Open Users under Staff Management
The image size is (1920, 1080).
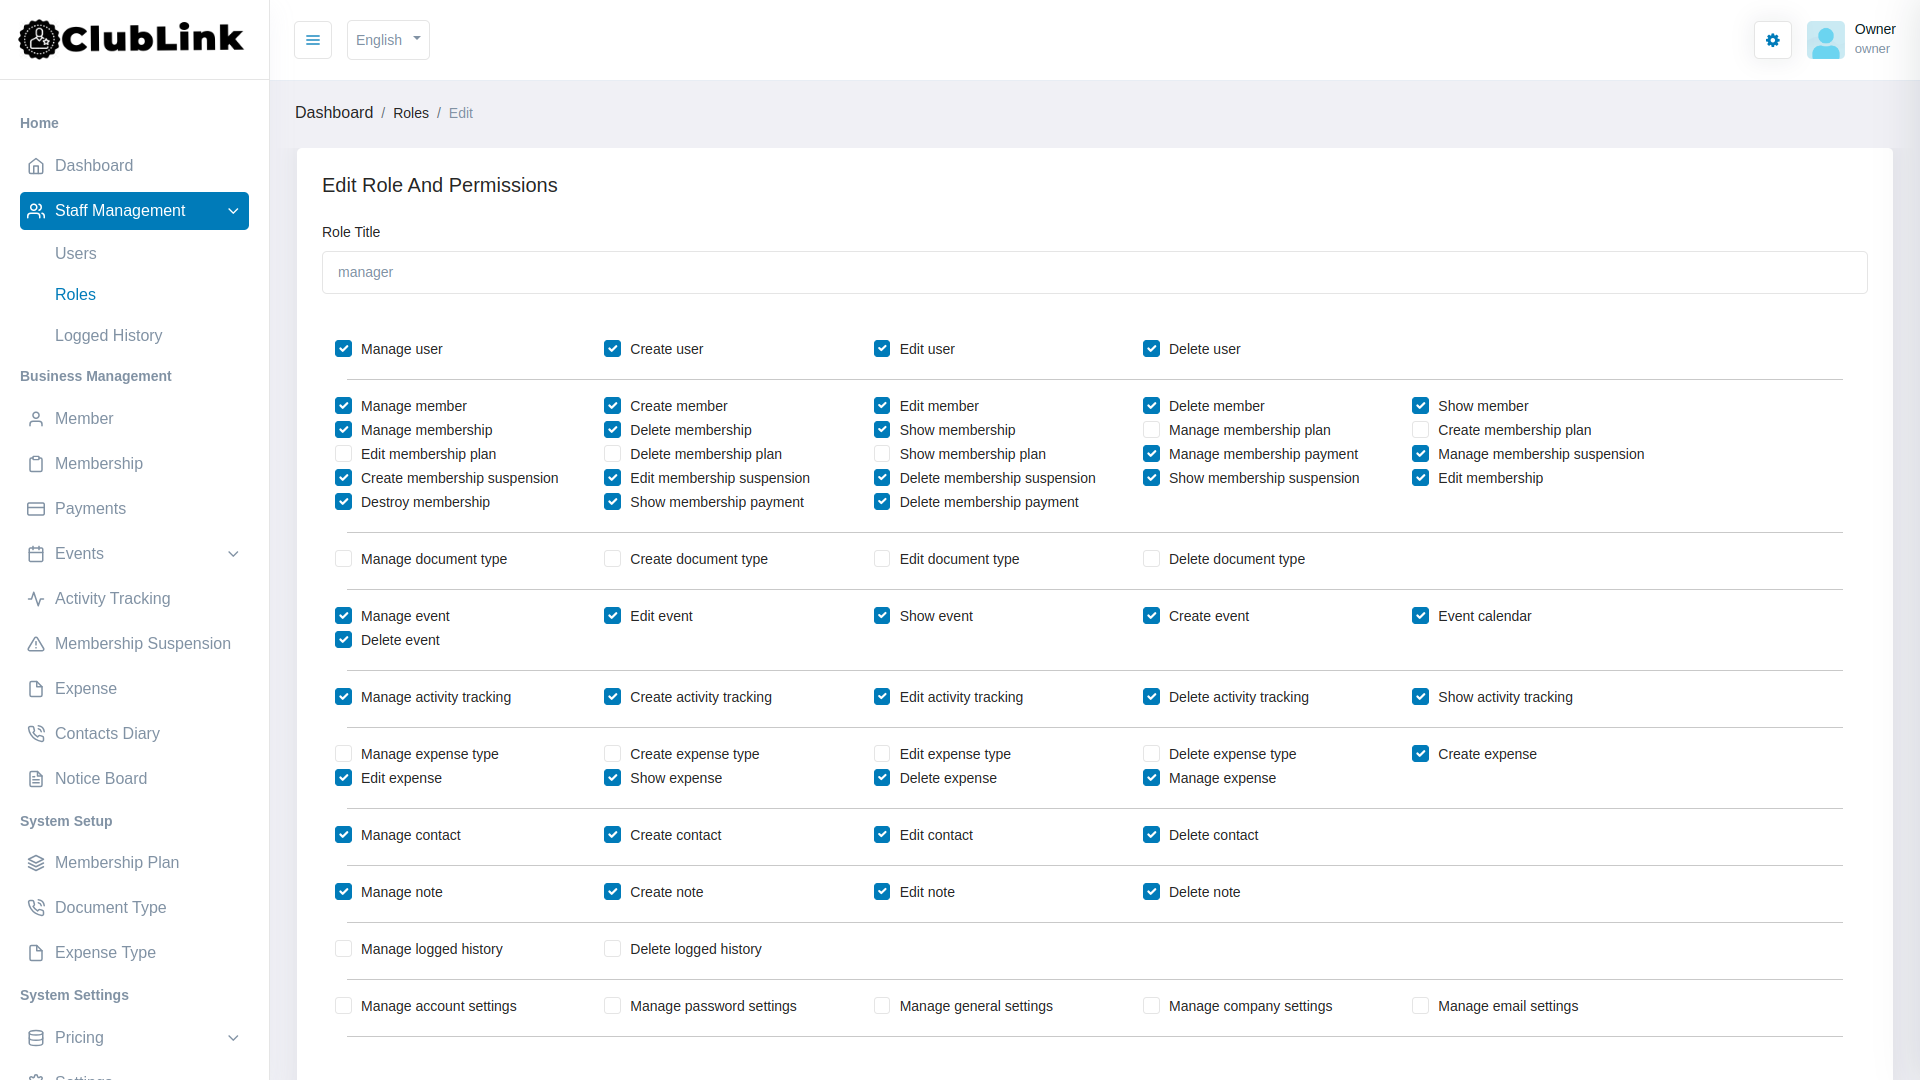(76, 254)
